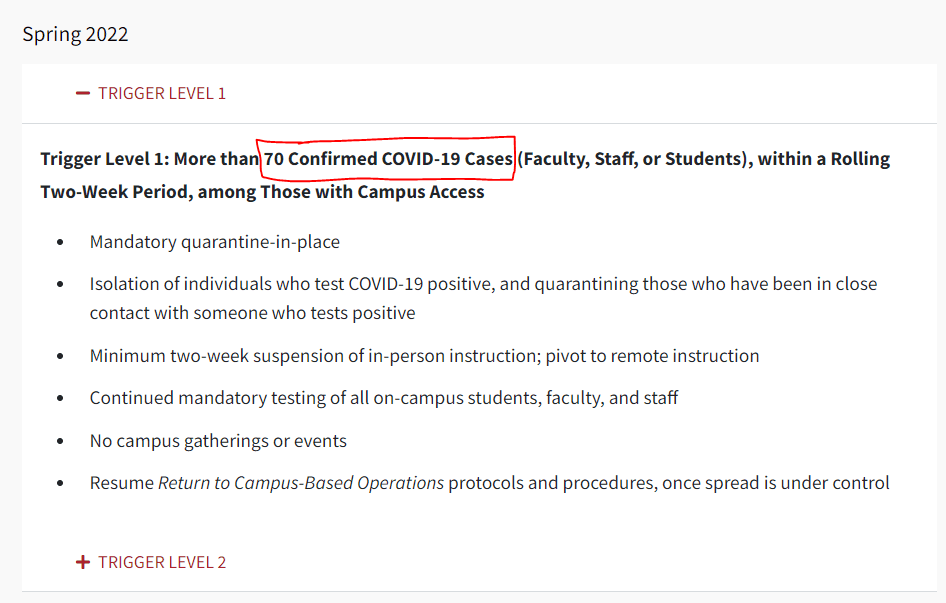Image resolution: width=946 pixels, height=603 pixels.
Task: Select the "No campus gatherings or events" line
Action: pyautogui.click(x=218, y=441)
